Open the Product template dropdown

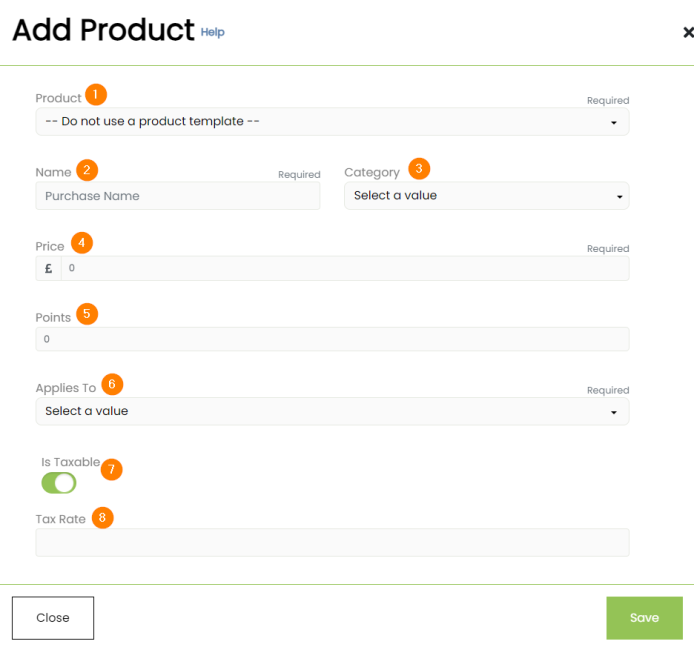332,122
